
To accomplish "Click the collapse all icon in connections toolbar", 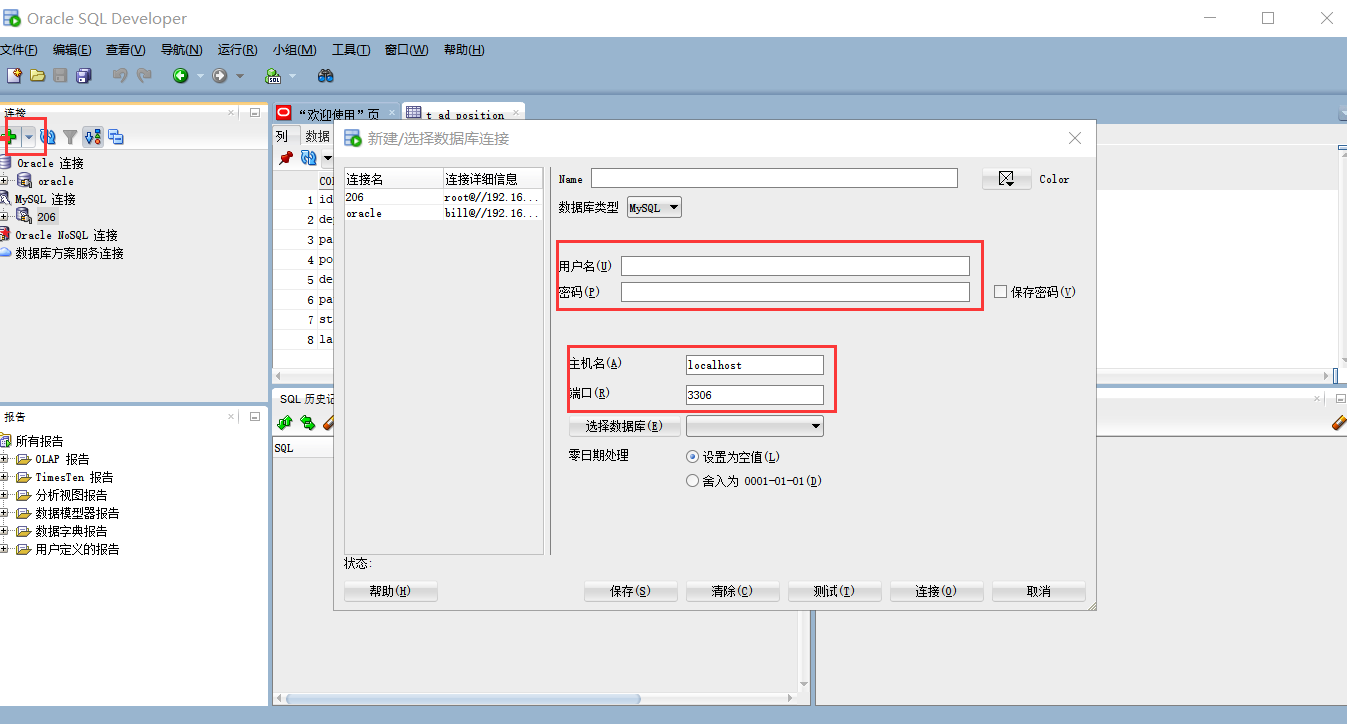I will click(x=116, y=137).
